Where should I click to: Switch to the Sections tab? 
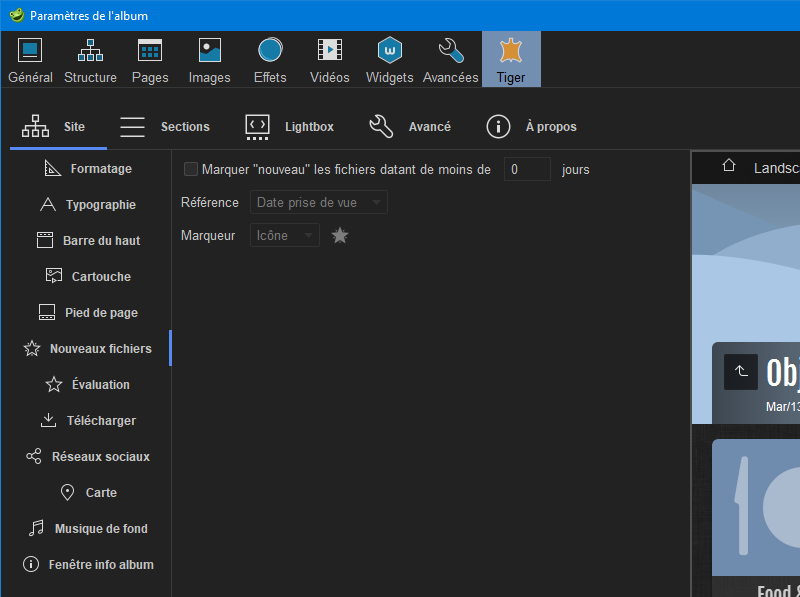pos(165,127)
